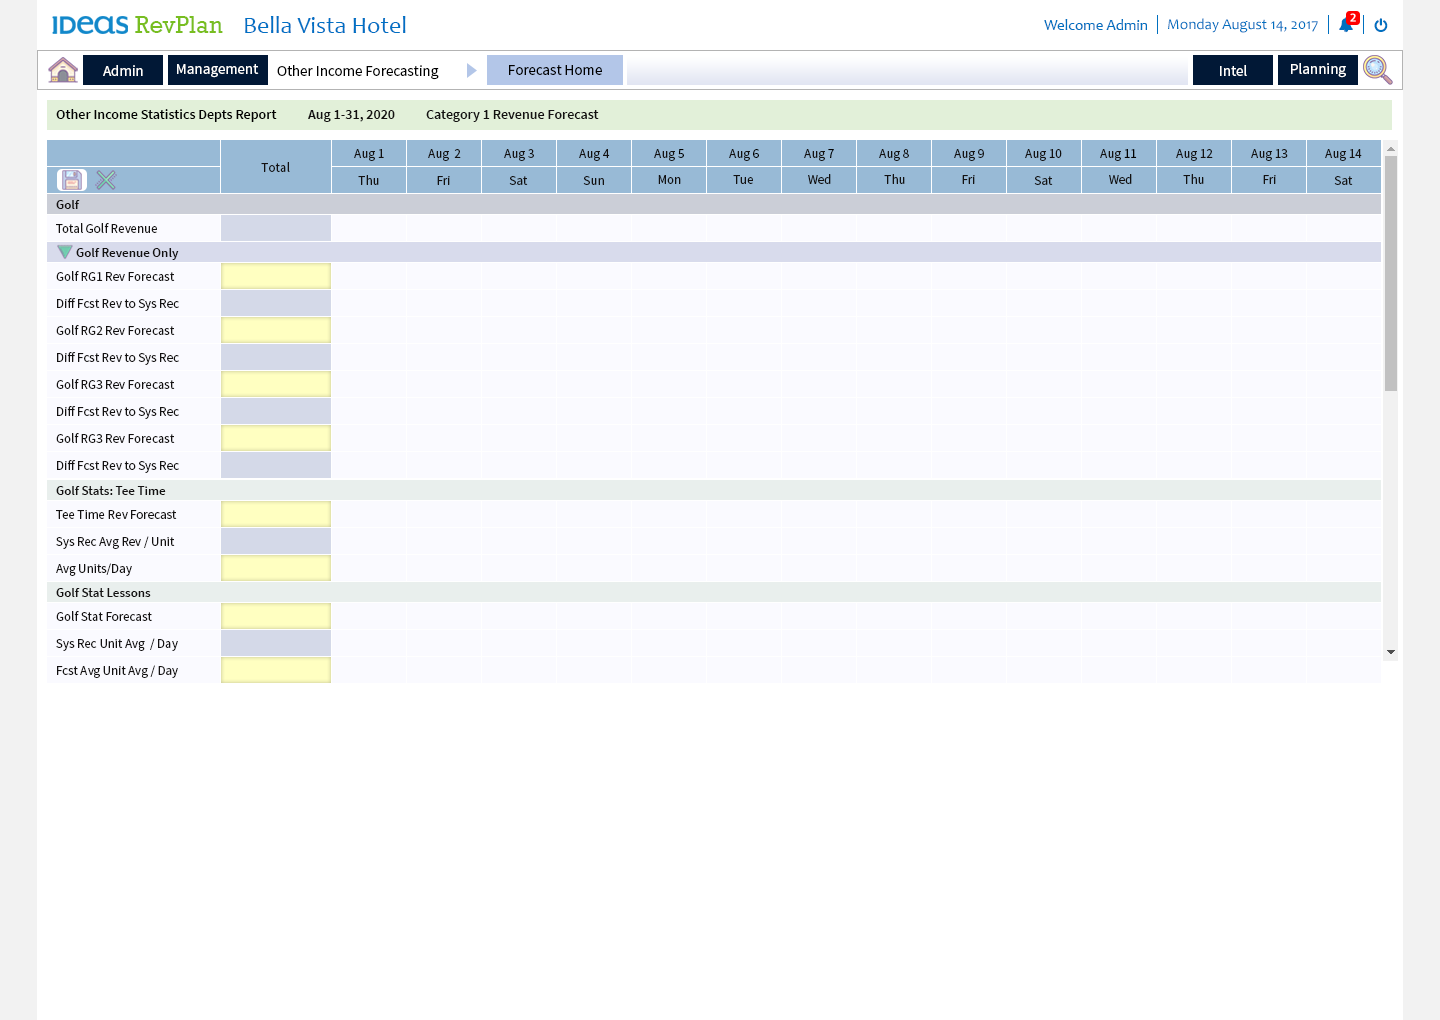
Task: Open the Management menu
Action: click(x=217, y=70)
